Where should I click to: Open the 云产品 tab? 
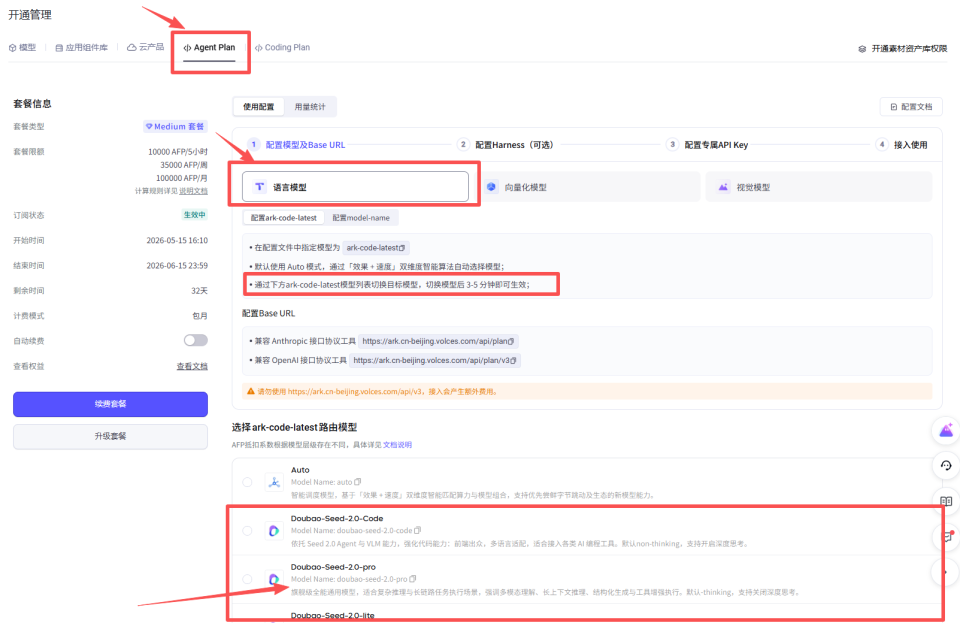click(145, 47)
